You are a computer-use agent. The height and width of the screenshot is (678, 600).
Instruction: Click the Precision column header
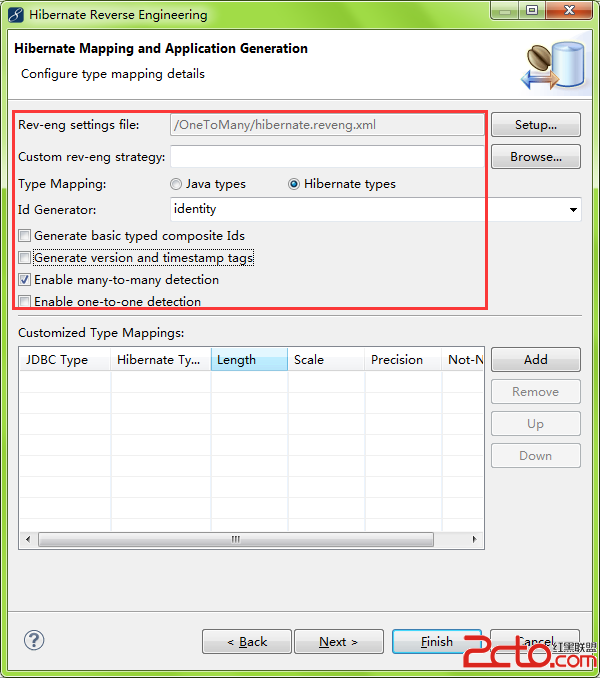point(403,359)
